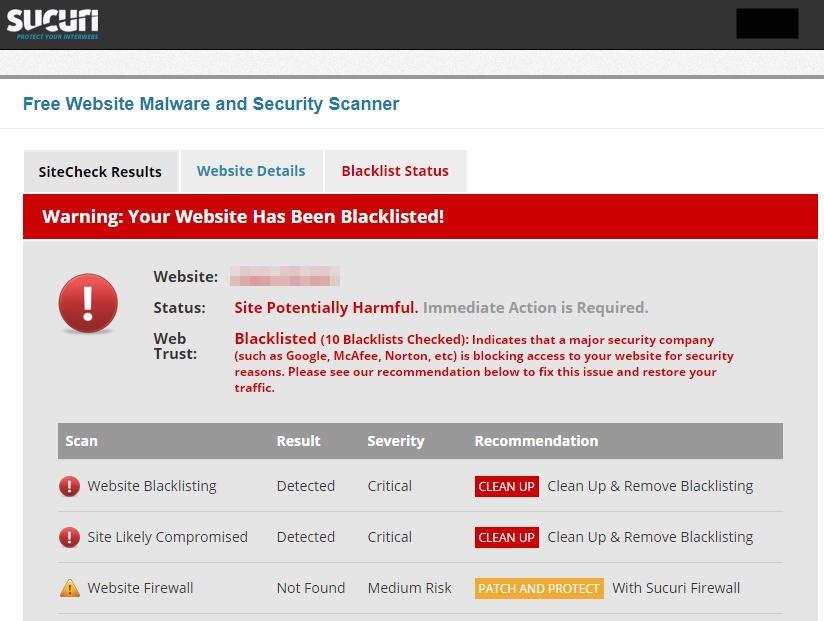Open the SiteCheck Results tab
The image size is (824, 621).
click(101, 171)
